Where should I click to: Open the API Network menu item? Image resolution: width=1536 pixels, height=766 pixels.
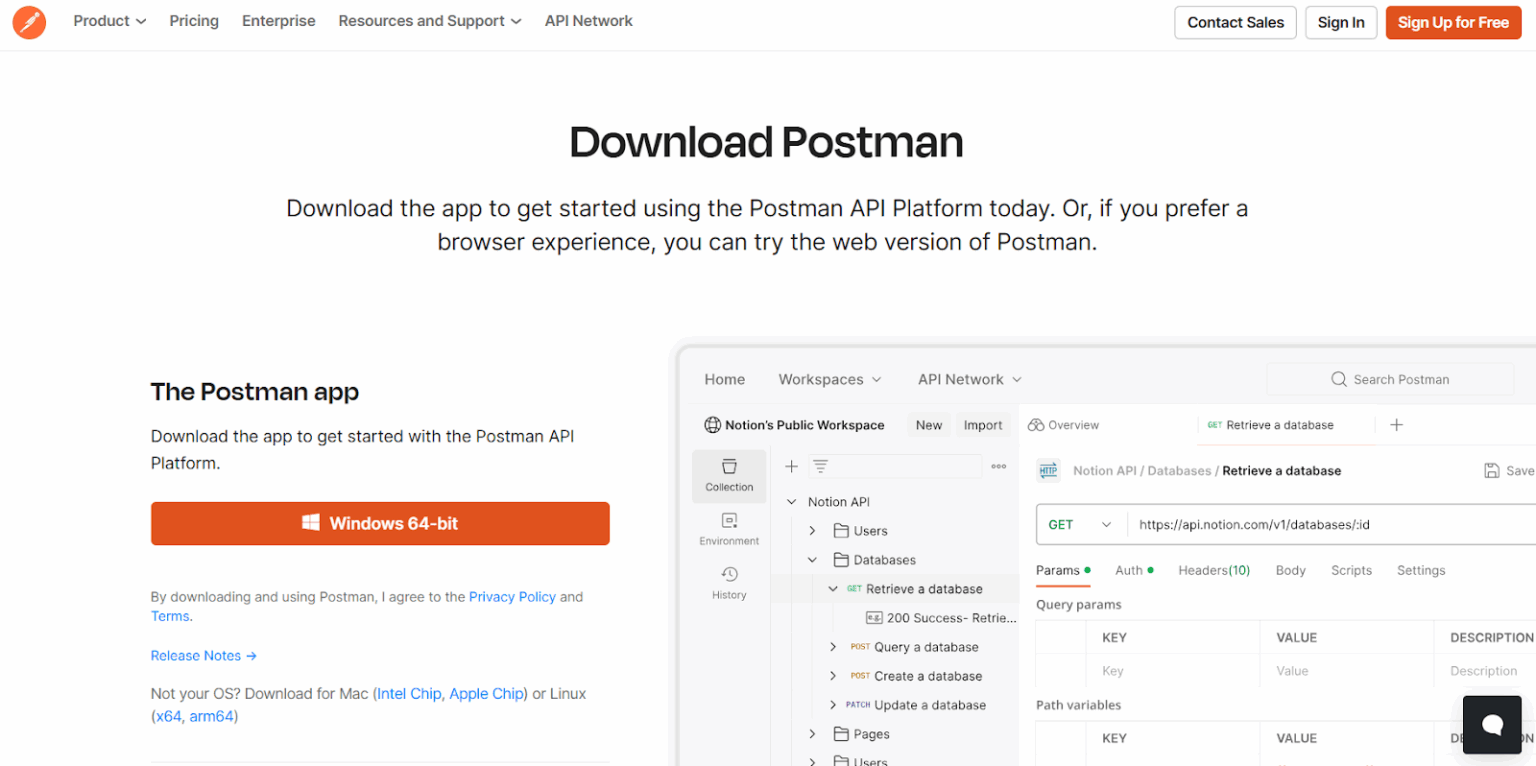tap(588, 21)
